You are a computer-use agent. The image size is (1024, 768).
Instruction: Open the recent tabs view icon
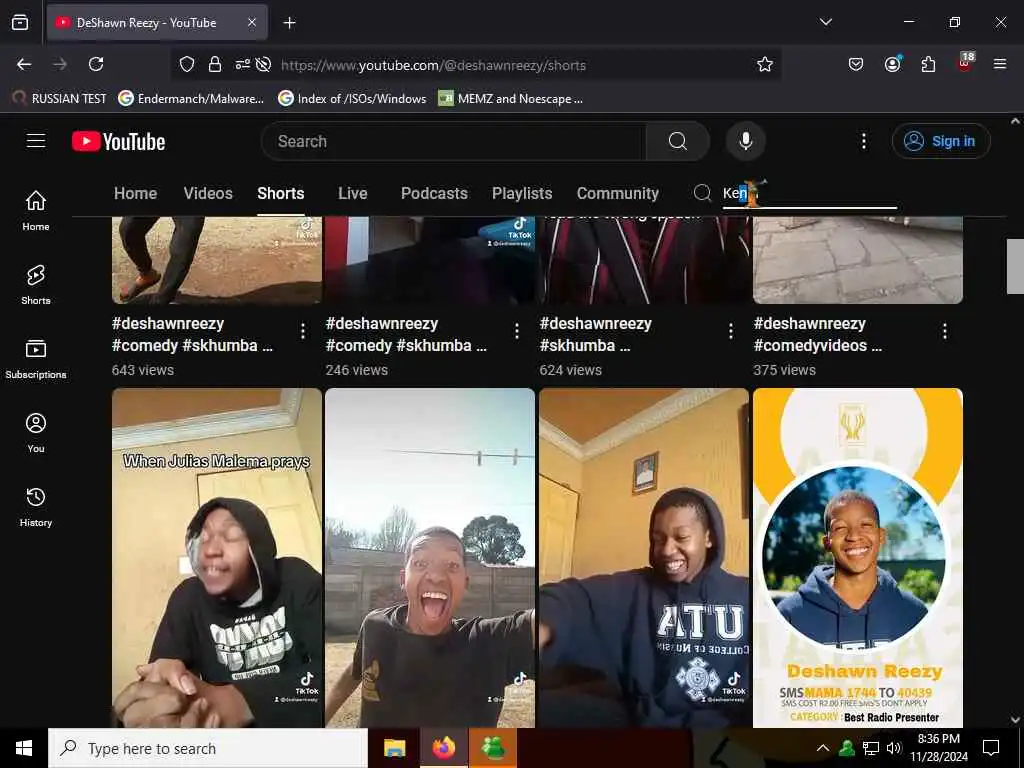[x=20, y=23]
